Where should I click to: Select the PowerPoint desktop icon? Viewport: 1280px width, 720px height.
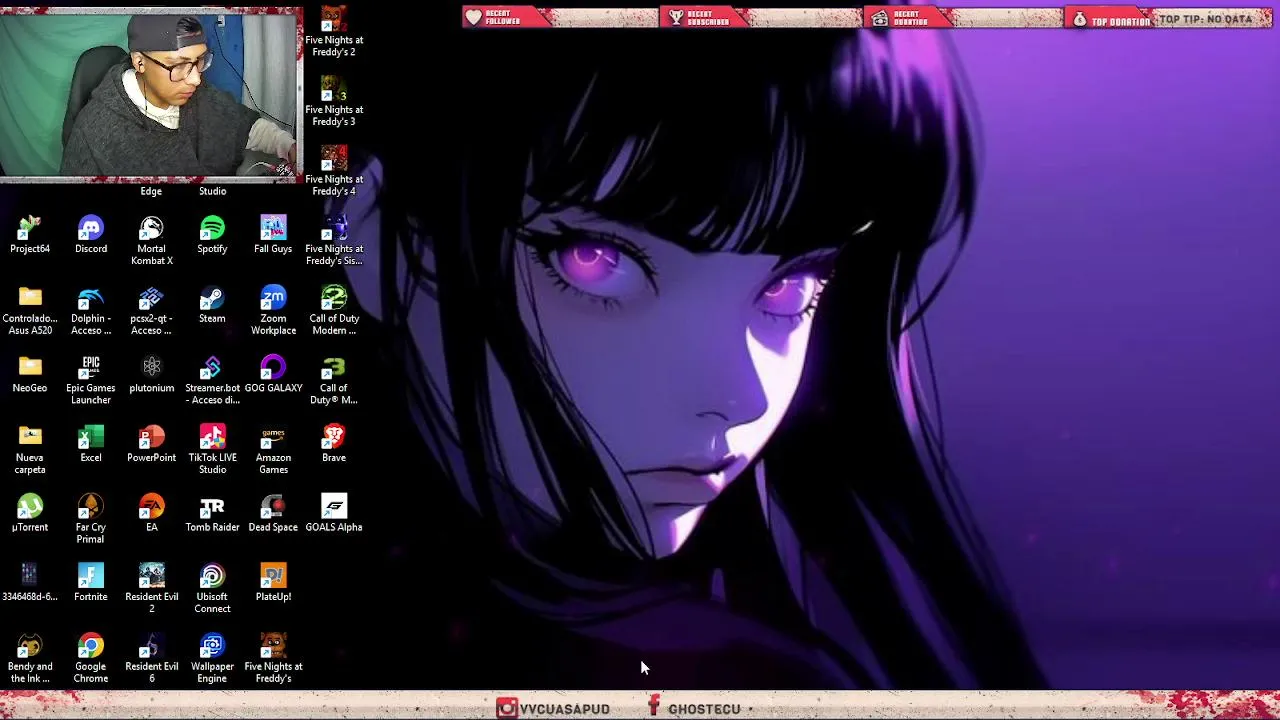[152, 444]
